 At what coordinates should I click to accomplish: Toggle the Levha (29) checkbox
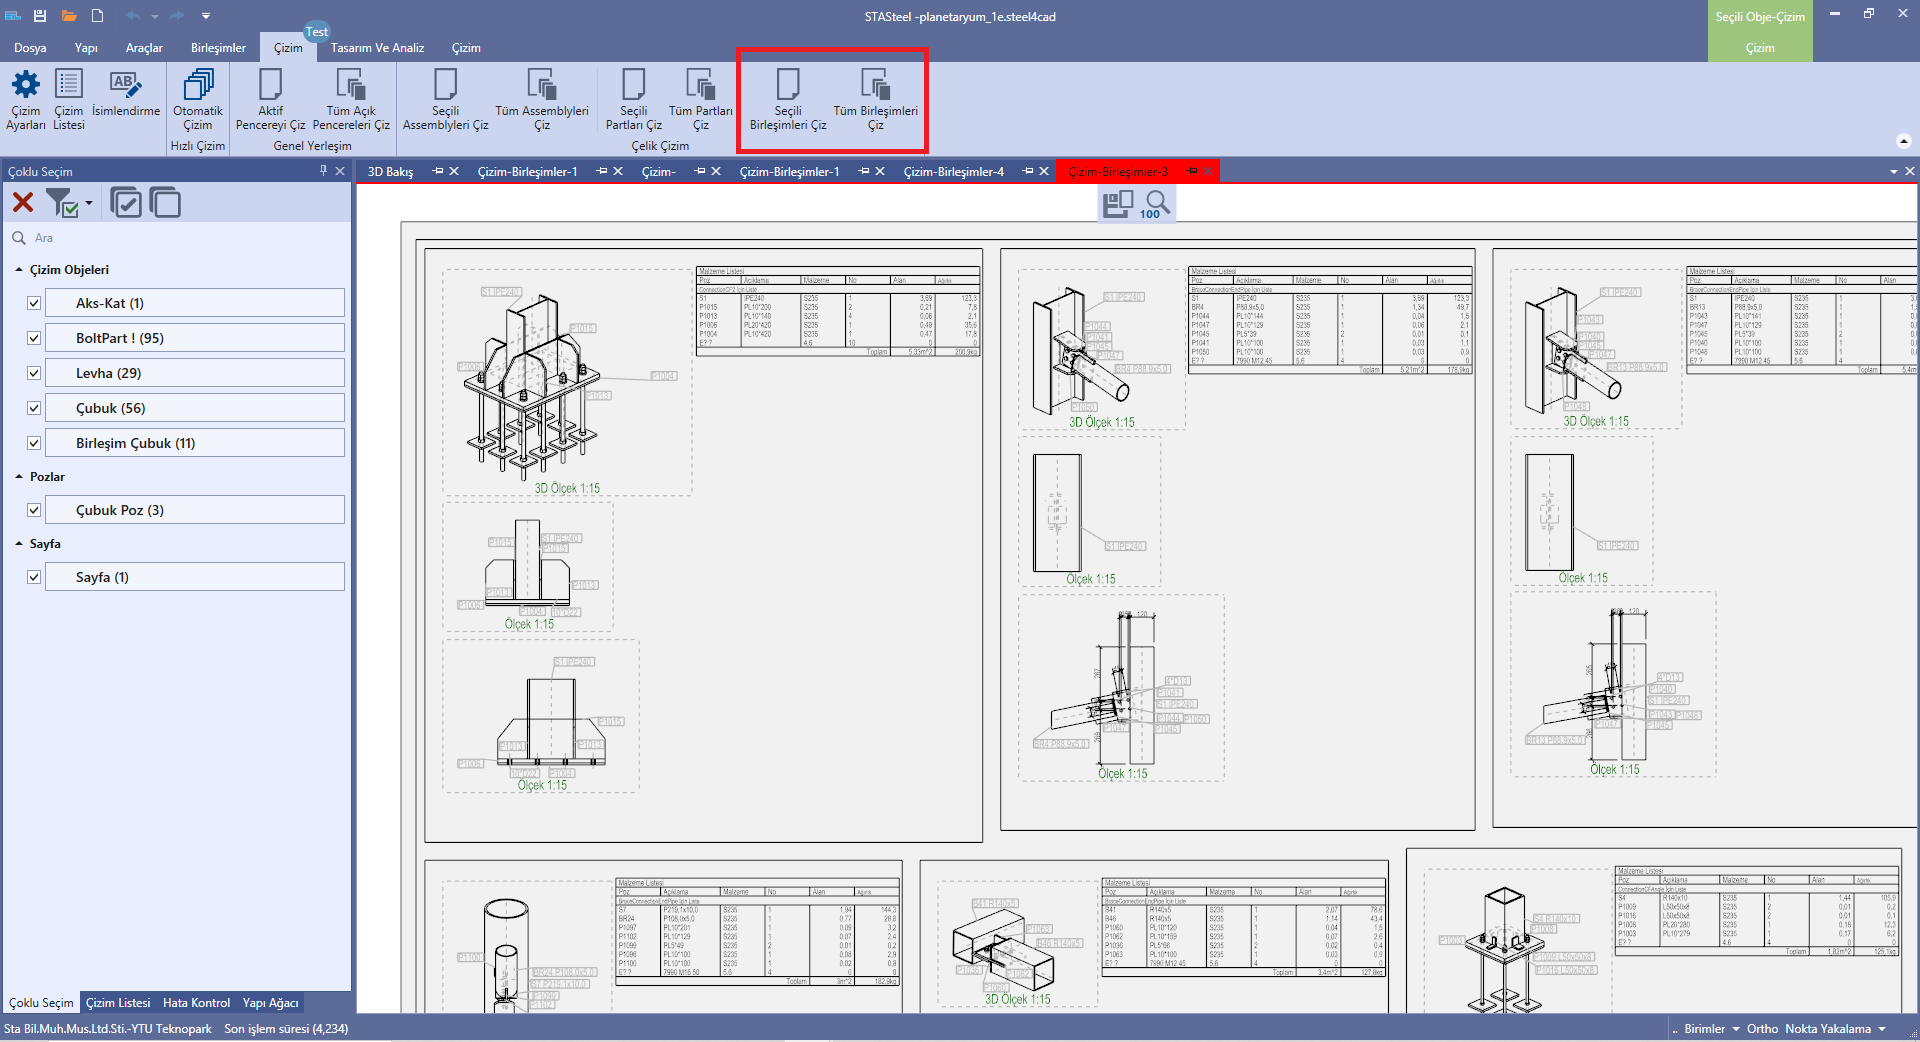pyautogui.click(x=34, y=373)
